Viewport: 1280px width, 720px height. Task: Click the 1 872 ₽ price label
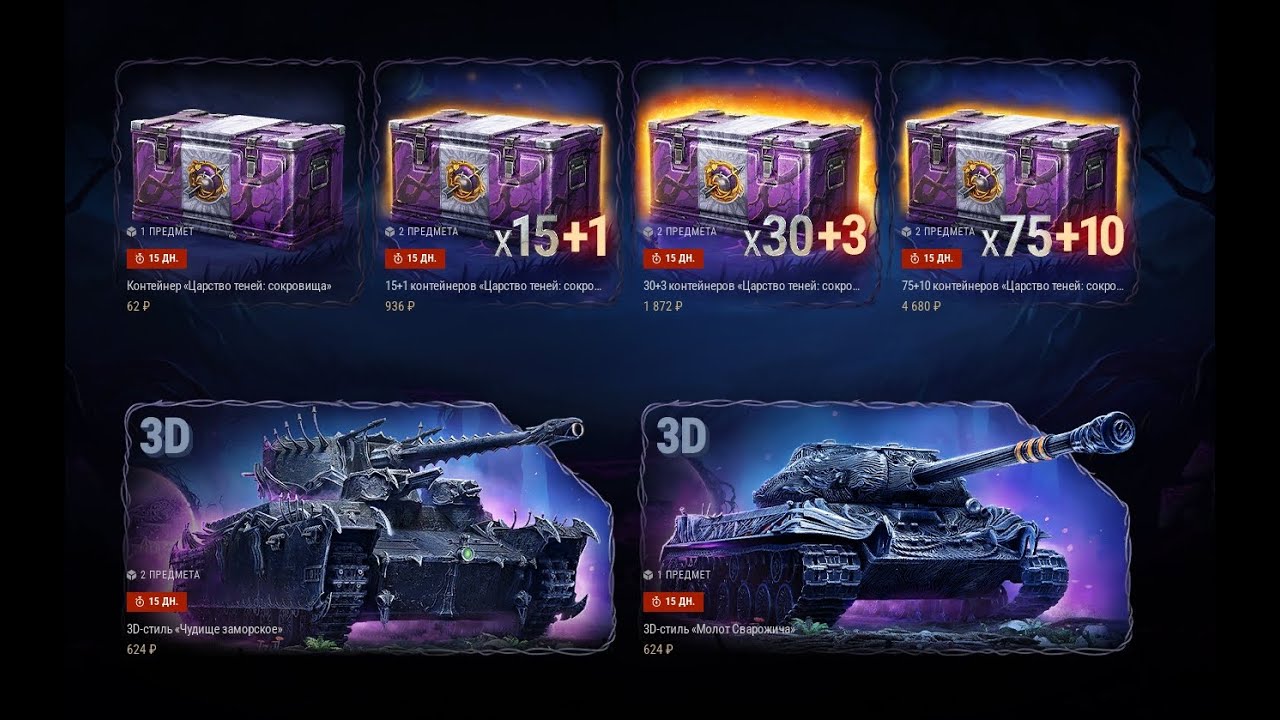[662, 306]
